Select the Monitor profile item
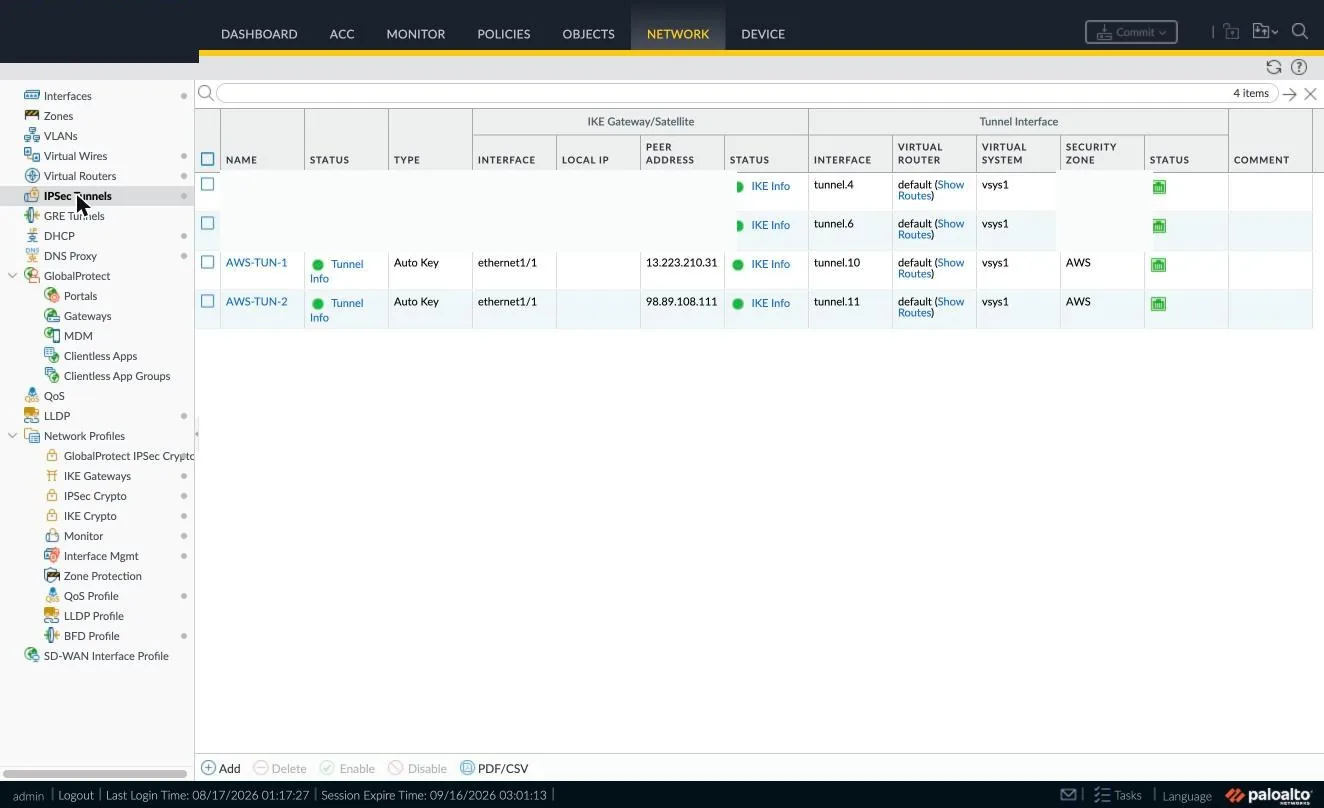The height and width of the screenshot is (808, 1324). tap(84, 536)
